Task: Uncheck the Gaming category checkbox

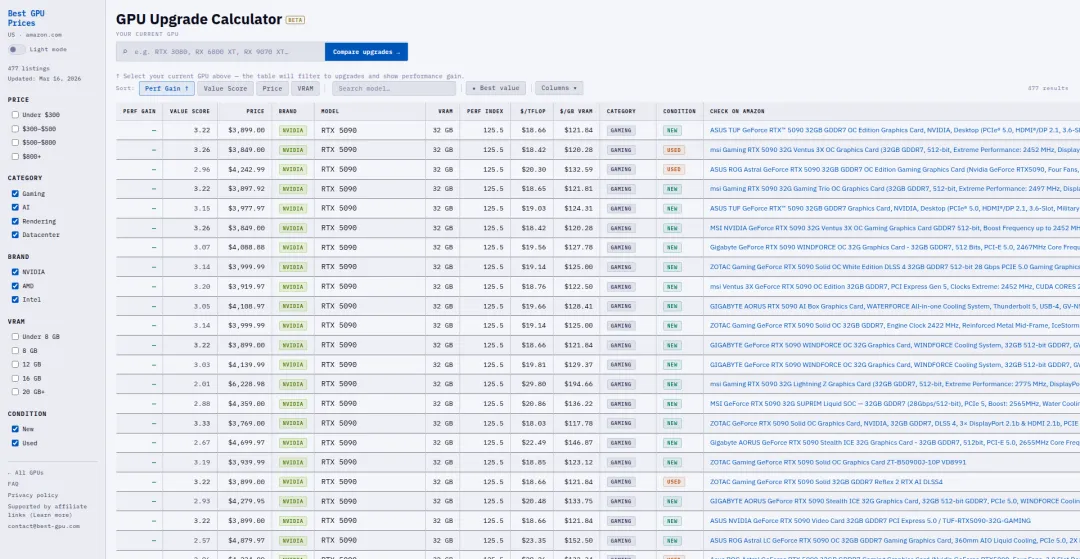Action: tap(15, 193)
